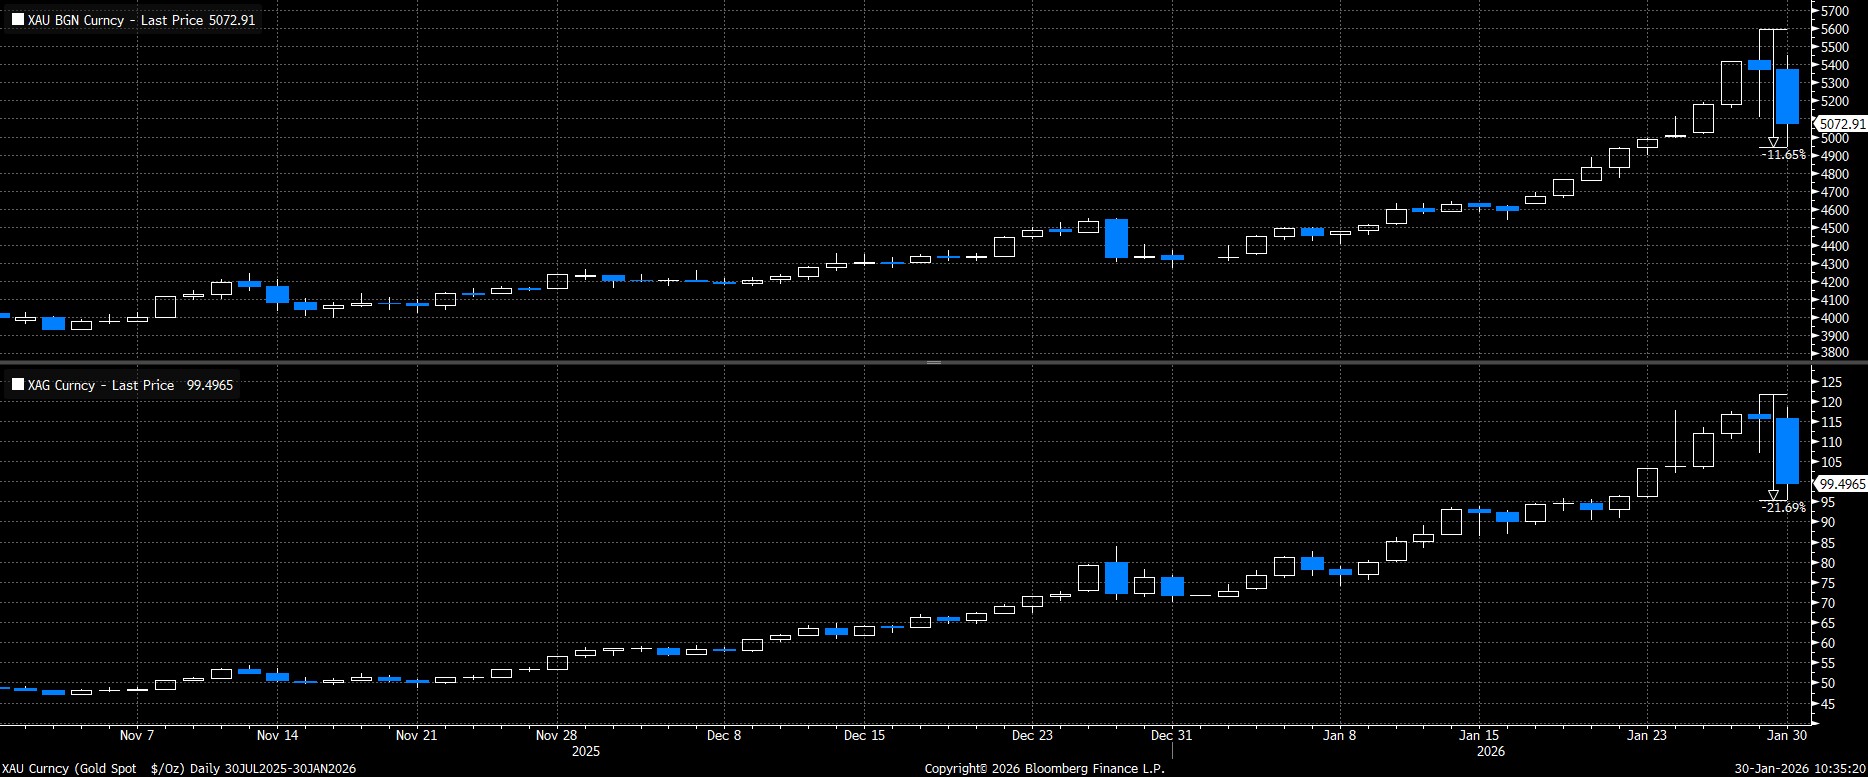1868x777 pixels.
Task: Click the 5072.91 gold price tag
Action: pyautogui.click(x=1841, y=125)
